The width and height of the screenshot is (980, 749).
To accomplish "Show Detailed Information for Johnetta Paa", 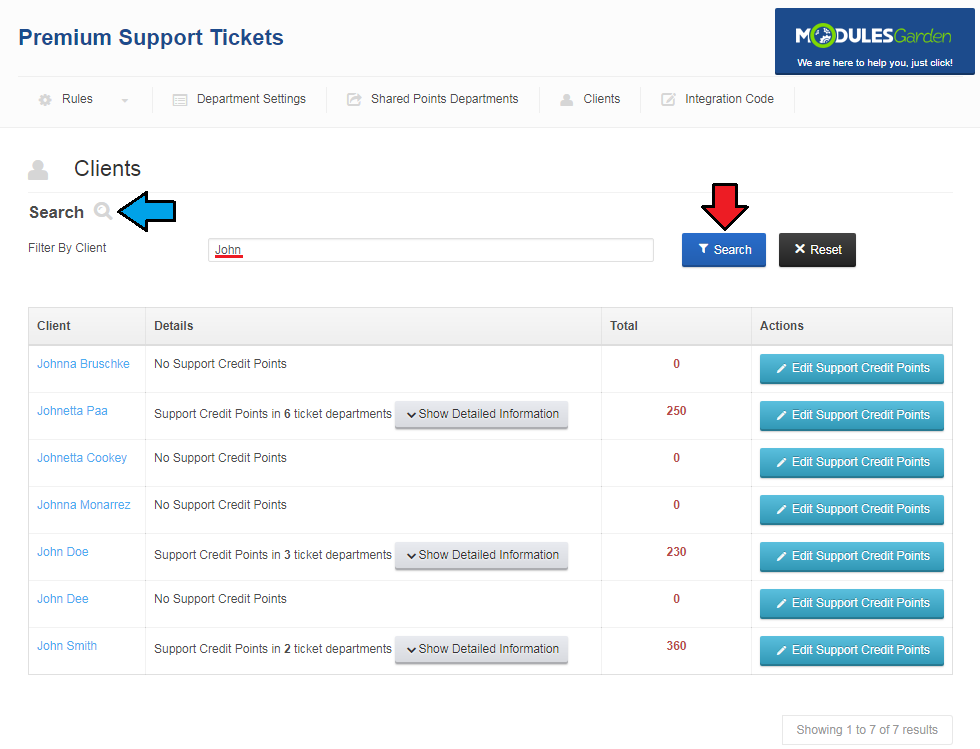I will (481, 415).
